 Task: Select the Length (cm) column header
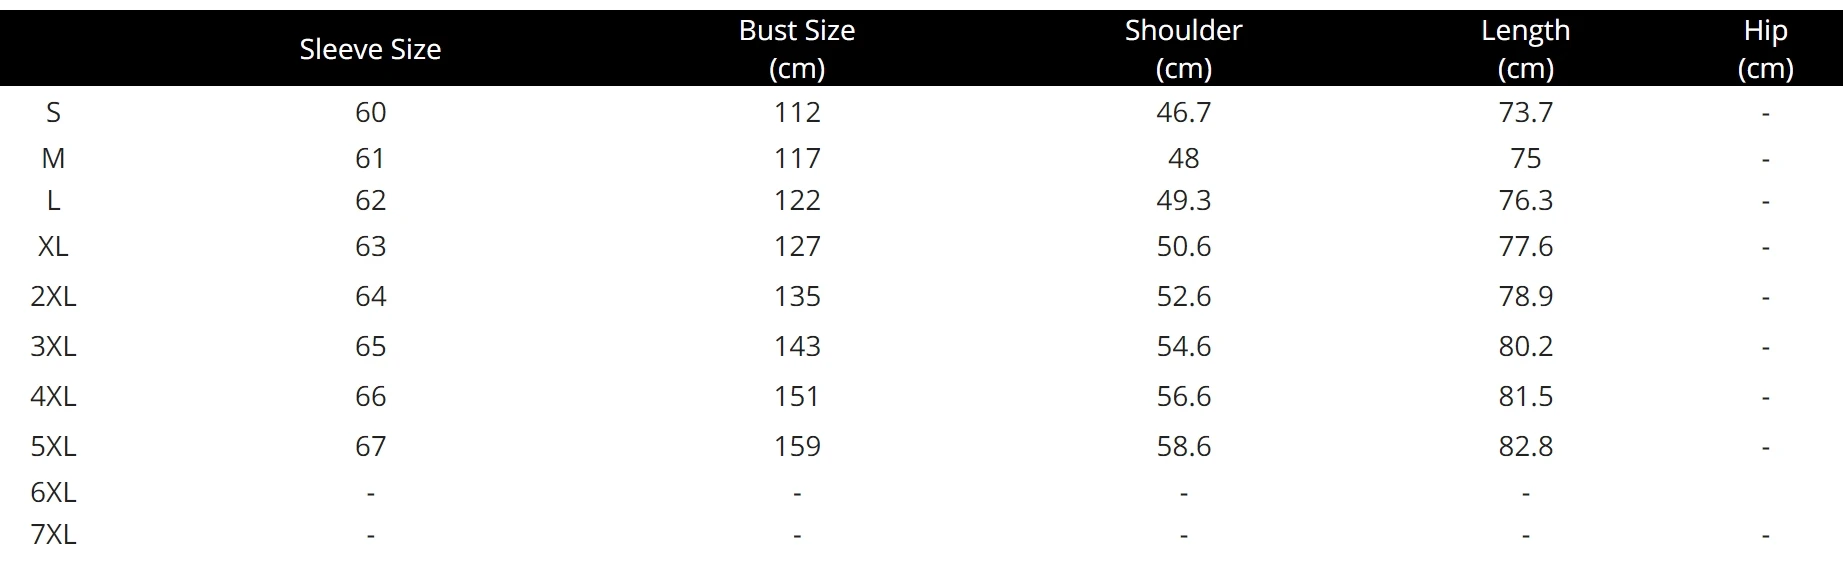tap(1525, 49)
